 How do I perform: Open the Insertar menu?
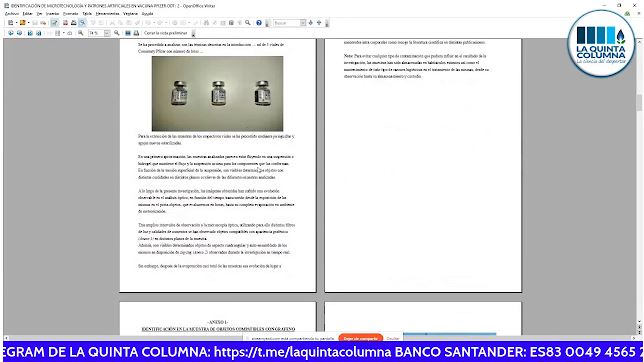click(53, 14)
